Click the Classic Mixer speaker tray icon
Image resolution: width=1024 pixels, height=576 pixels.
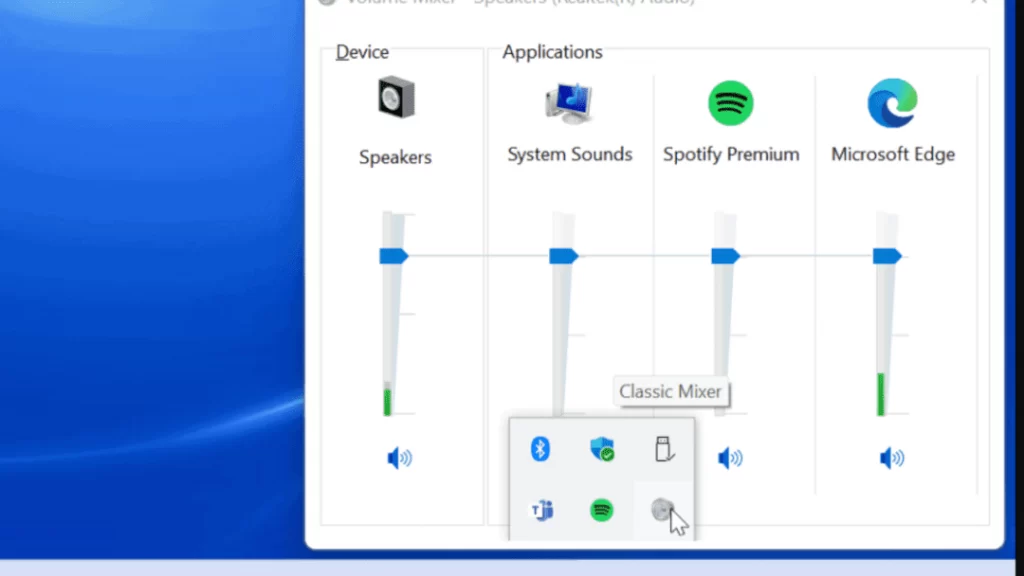[662, 509]
